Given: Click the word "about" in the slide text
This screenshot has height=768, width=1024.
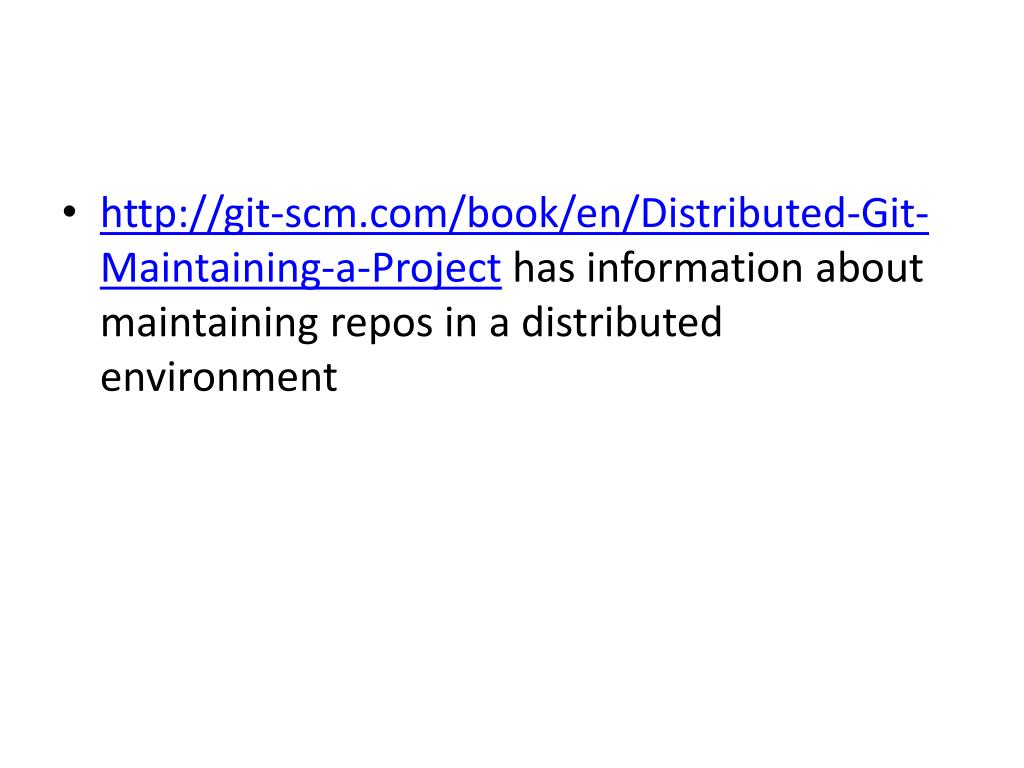Looking at the screenshot, I should pyautogui.click(x=872, y=269).
